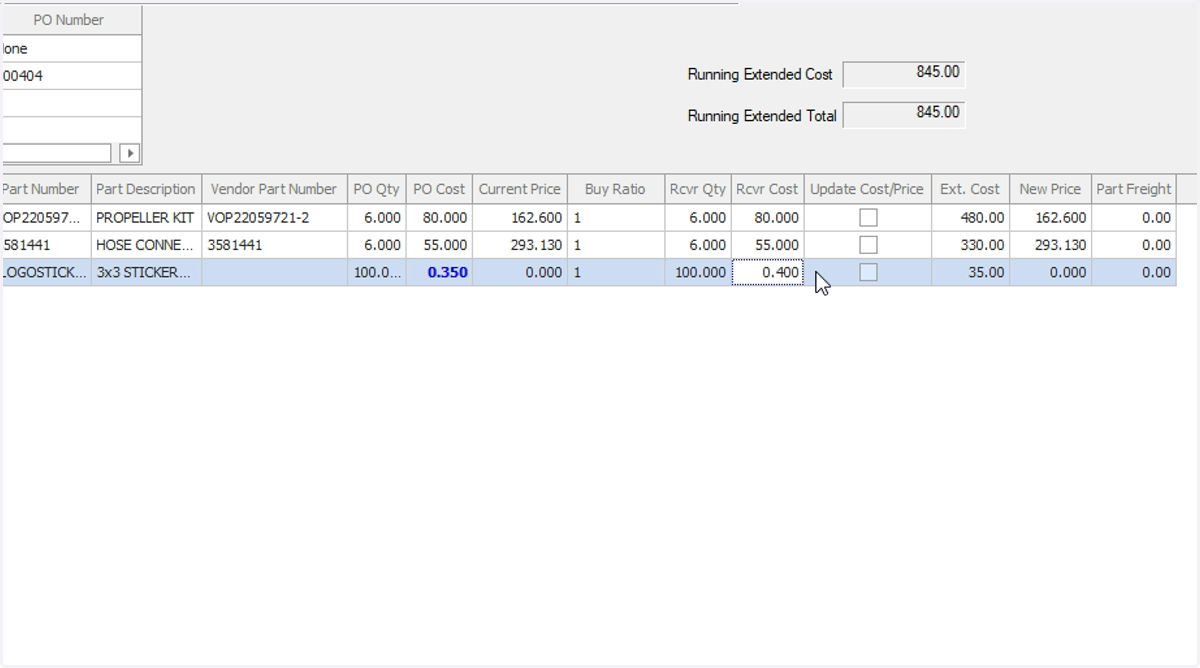Click New Price 0.000 in sticker row

1050,272
